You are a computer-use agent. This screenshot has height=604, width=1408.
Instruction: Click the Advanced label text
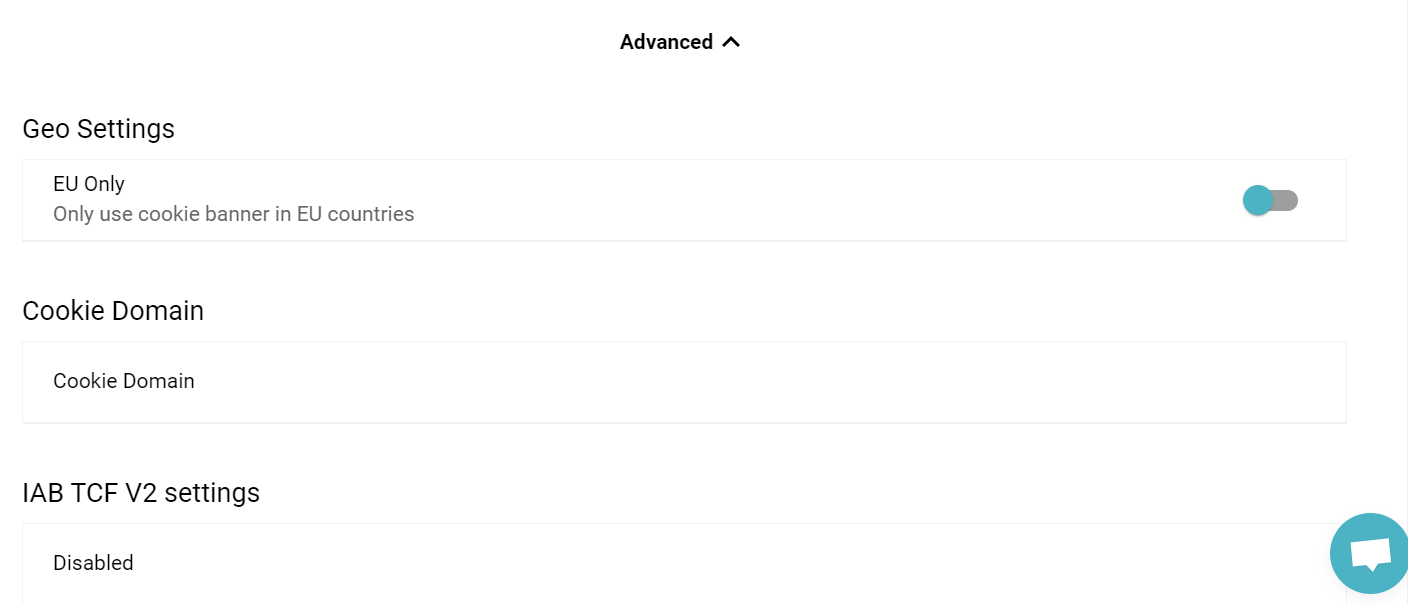[x=666, y=42]
